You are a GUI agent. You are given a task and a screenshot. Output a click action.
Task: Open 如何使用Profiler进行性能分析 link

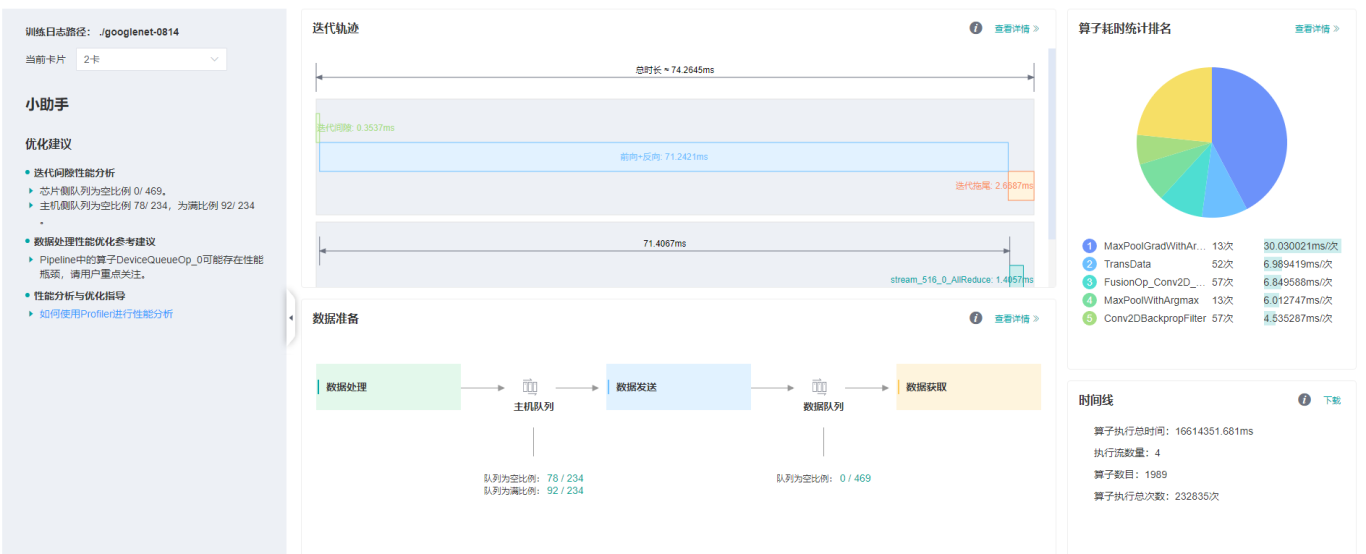pos(106,314)
